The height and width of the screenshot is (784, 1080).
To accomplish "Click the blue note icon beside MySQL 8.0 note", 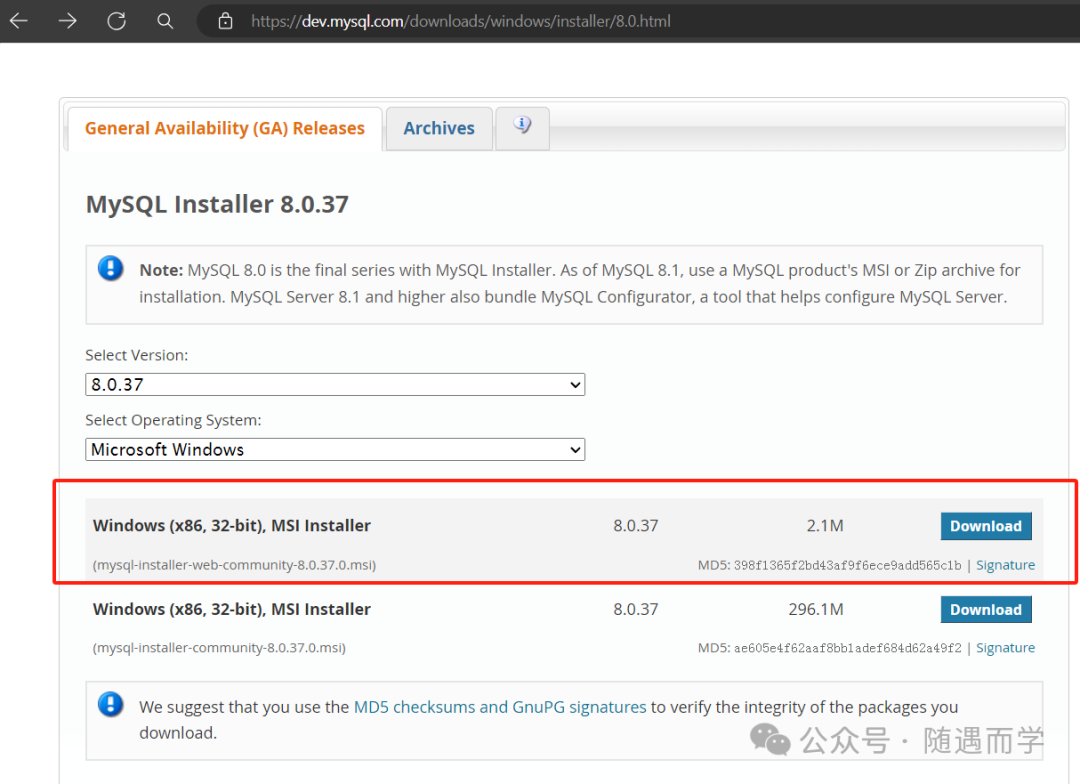I will click(110, 268).
